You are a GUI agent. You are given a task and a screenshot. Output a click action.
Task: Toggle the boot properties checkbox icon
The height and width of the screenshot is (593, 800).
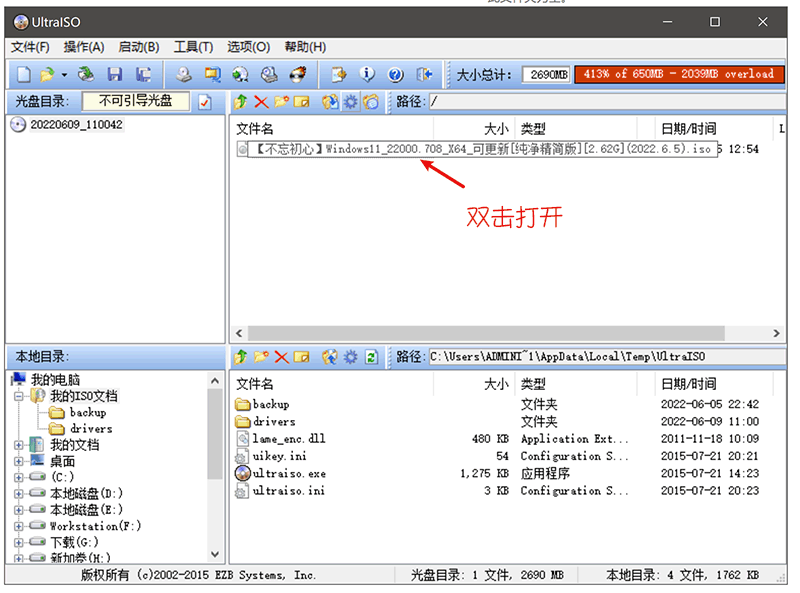(x=205, y=102)
